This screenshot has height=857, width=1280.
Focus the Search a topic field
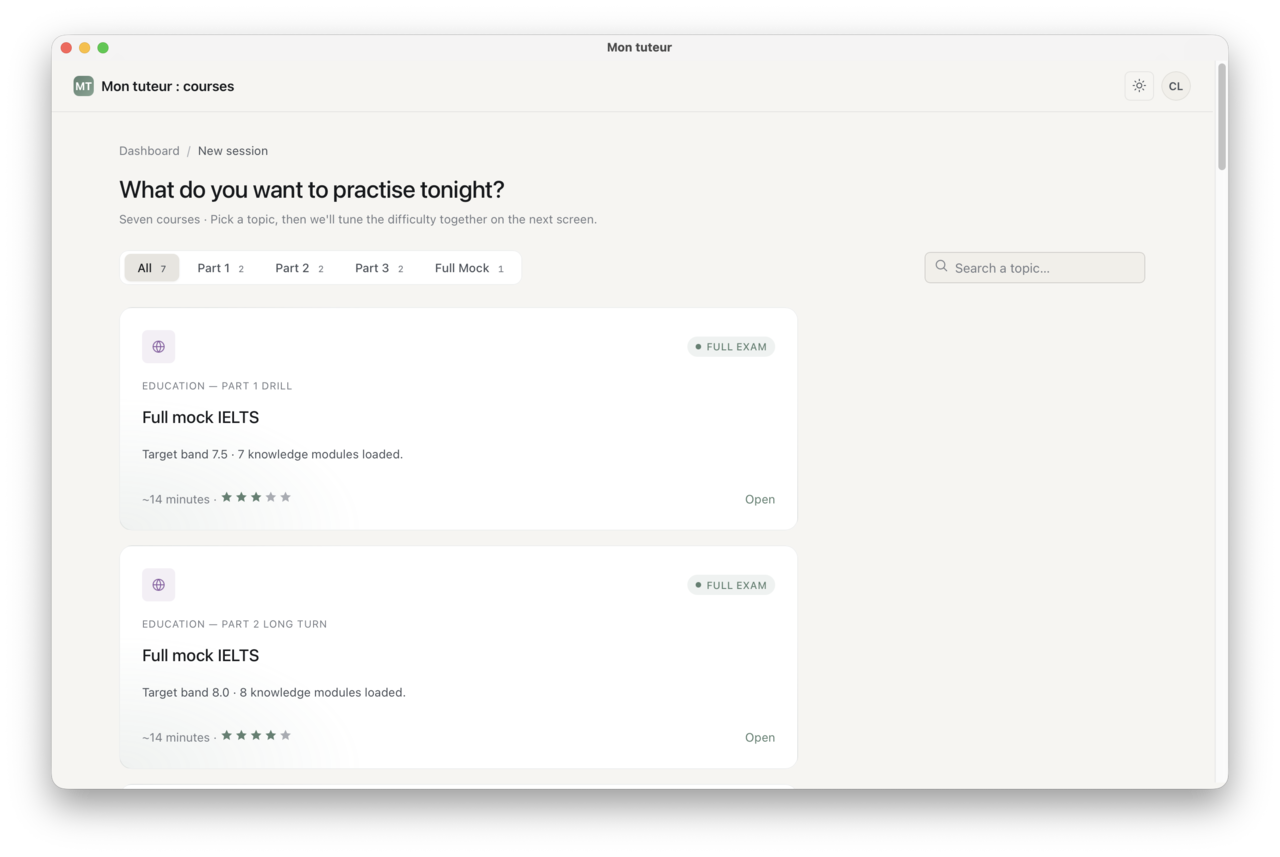tap(1035, 268)
